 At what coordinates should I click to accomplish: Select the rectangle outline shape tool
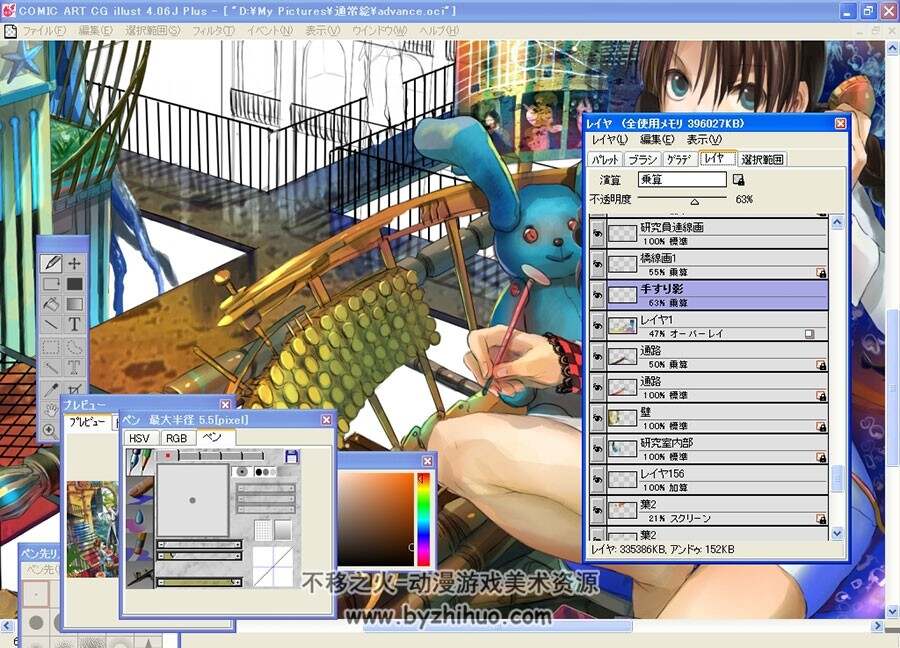(52, 284)
